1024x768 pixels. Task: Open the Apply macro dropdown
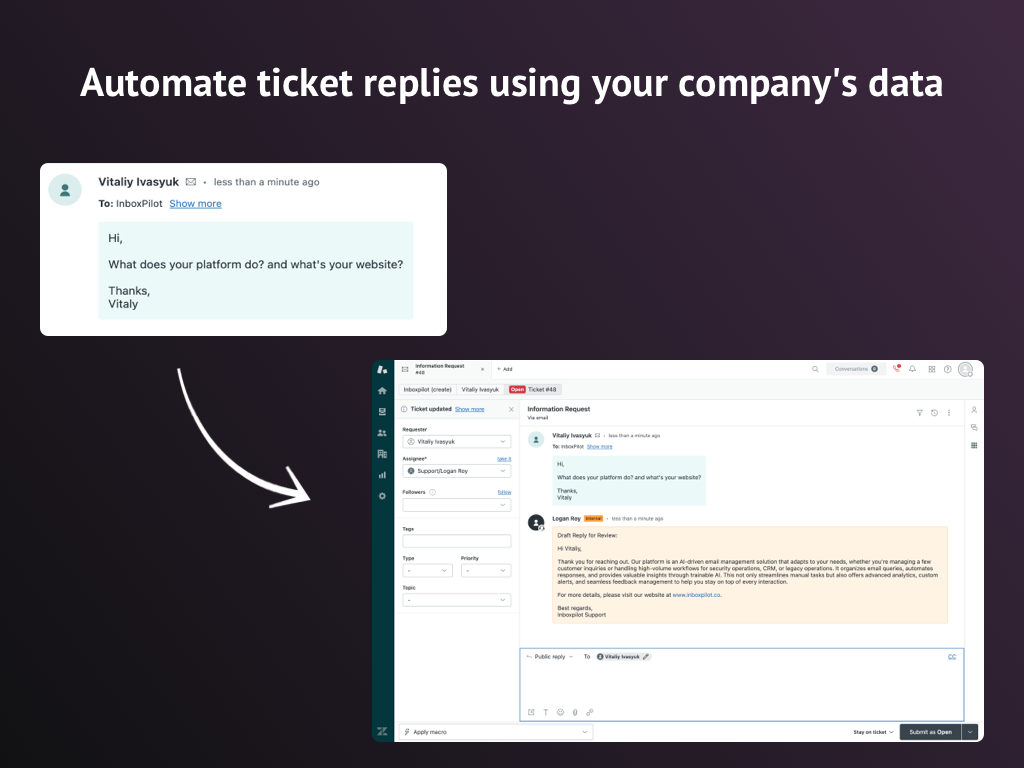coord(496,732)
